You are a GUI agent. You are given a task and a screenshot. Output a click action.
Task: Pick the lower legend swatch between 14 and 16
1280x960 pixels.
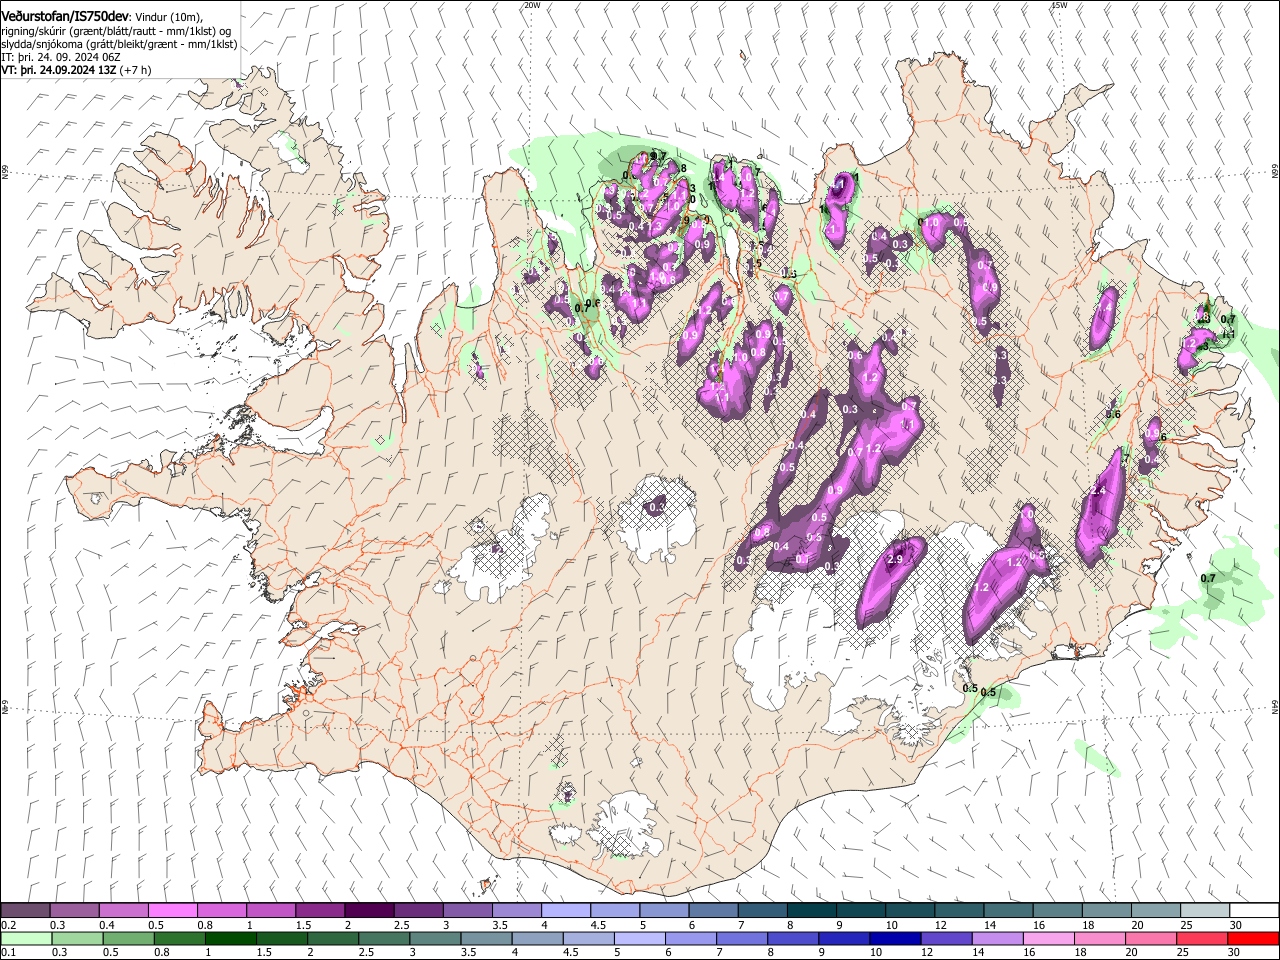(x=997, y=938)
